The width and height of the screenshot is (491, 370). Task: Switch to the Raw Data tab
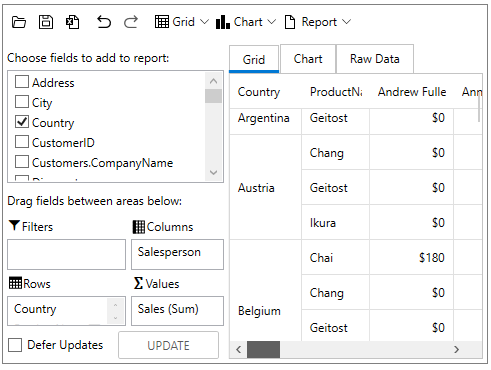click(375, 59)
